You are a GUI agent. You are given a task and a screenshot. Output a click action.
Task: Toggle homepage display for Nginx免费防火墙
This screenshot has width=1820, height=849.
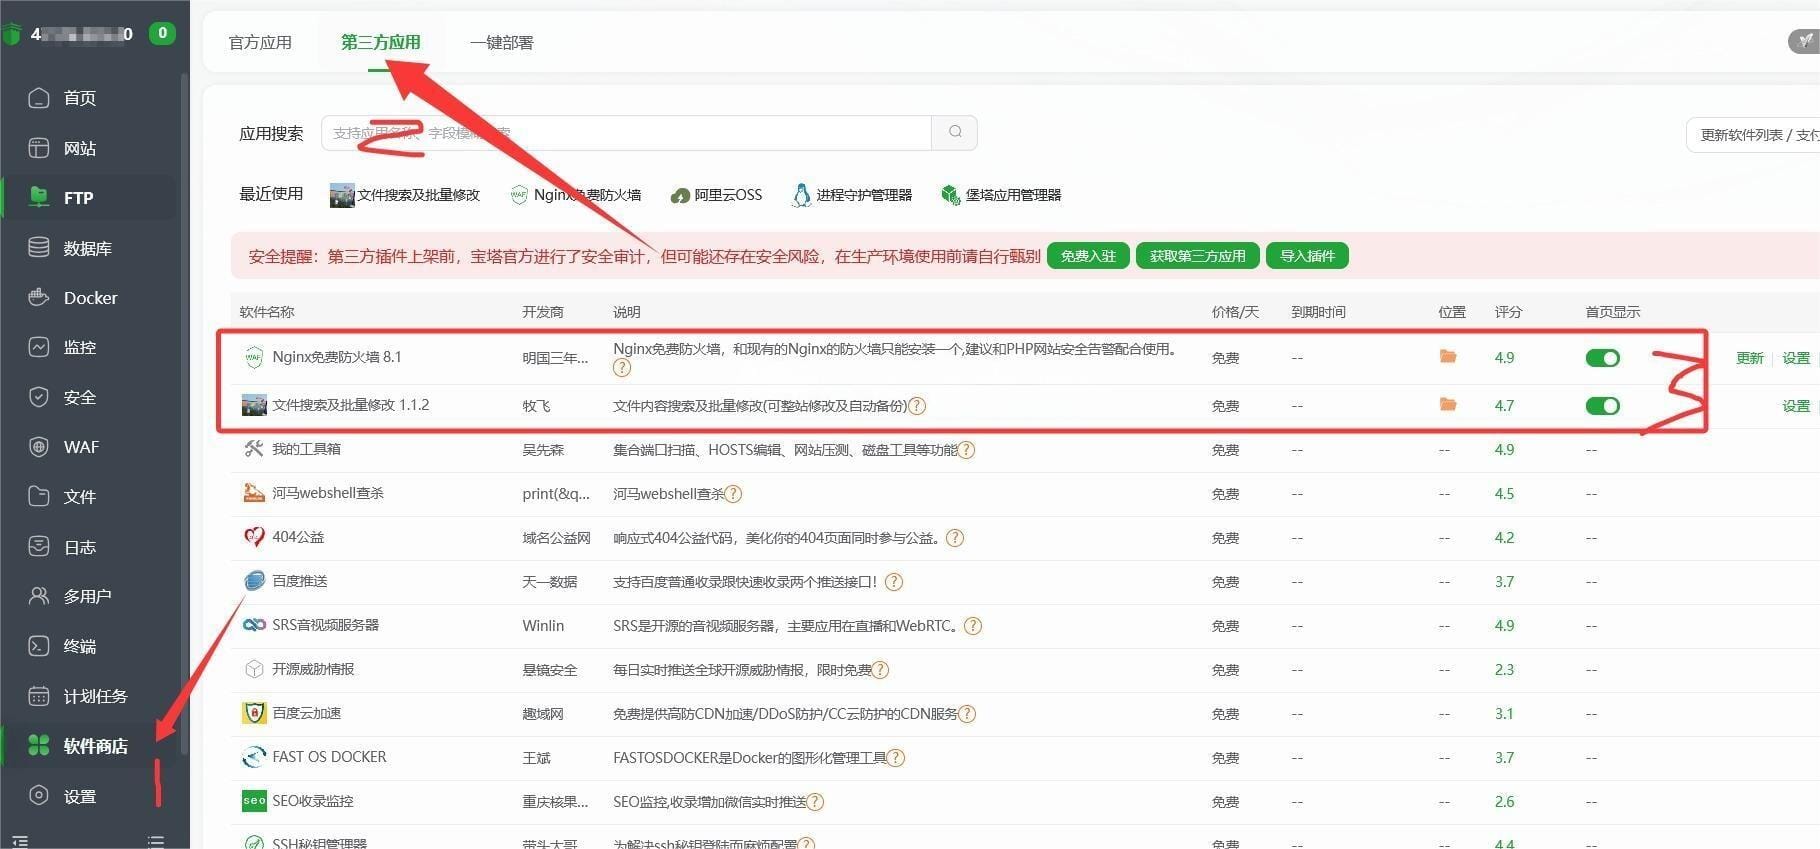click(1602, 358)
